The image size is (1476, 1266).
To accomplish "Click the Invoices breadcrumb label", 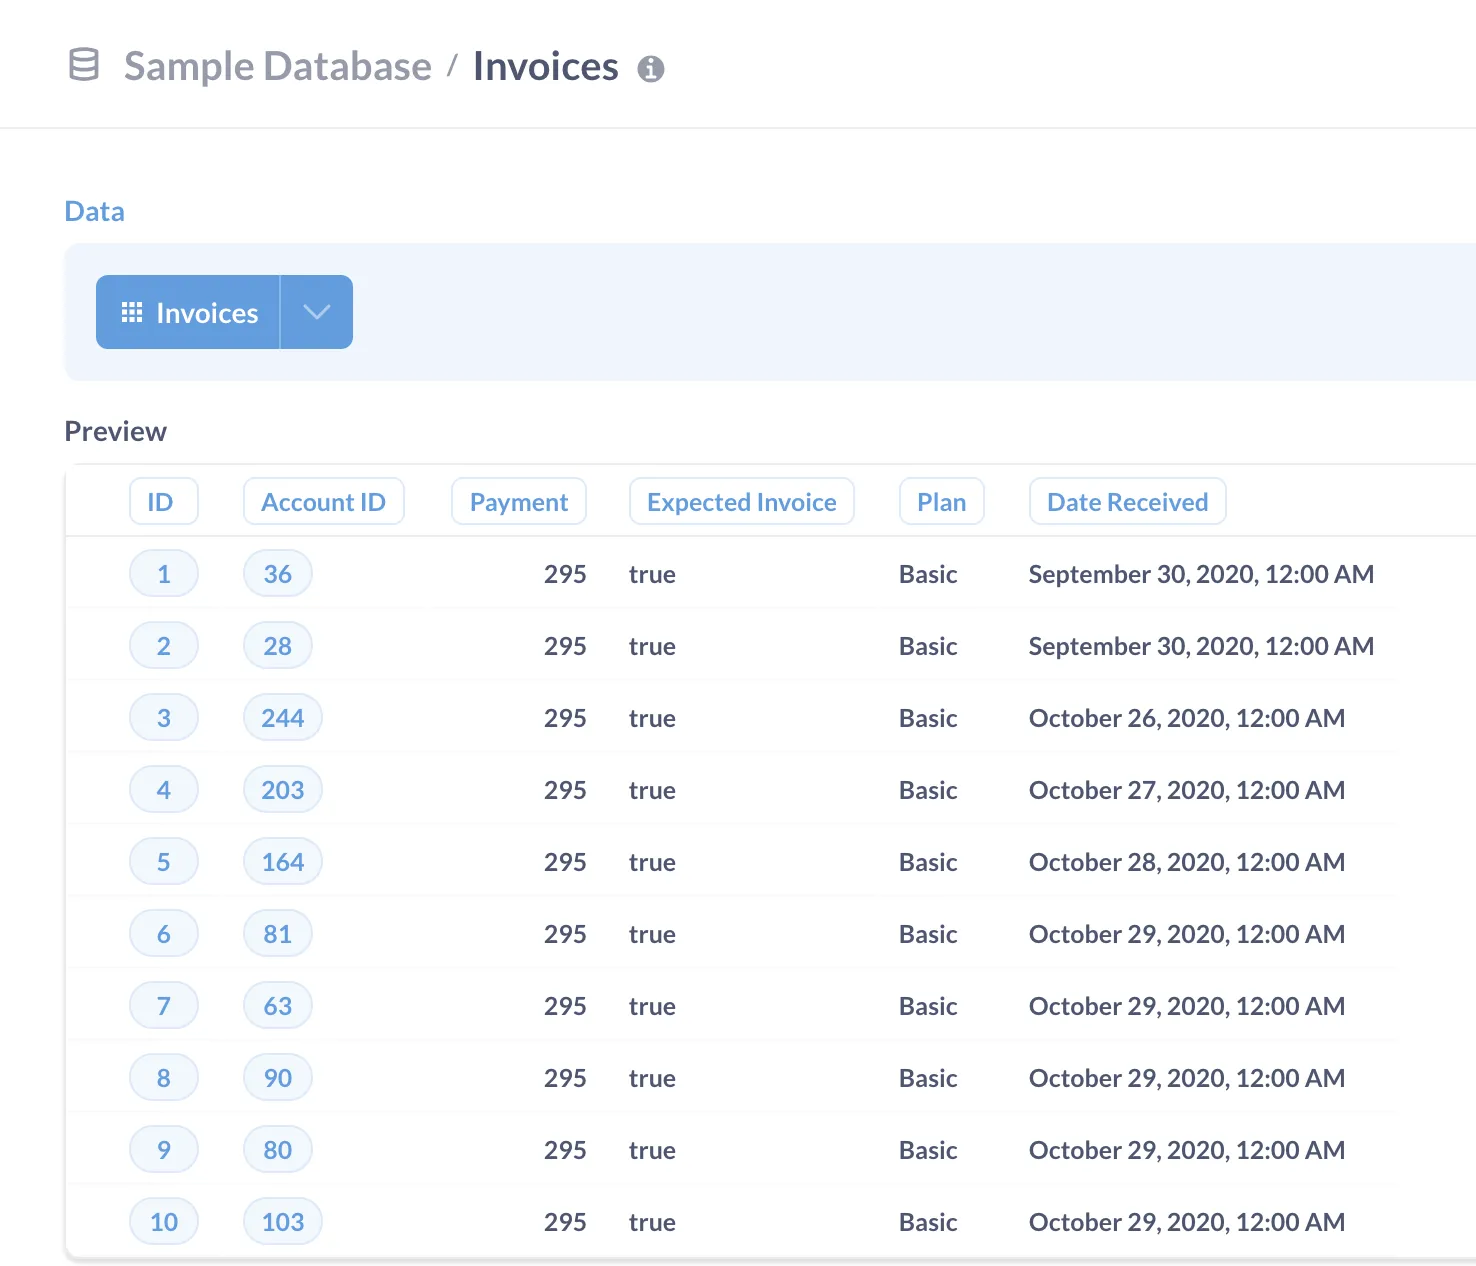I will 544,66.
